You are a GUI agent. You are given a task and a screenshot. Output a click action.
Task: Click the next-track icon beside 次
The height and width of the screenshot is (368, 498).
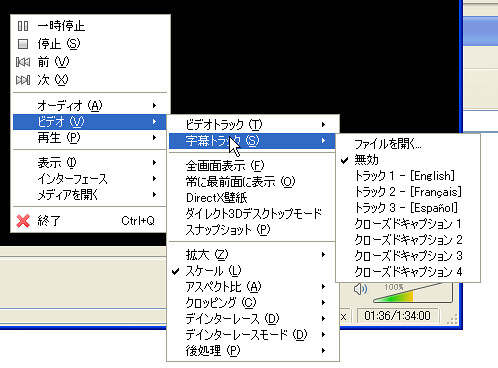[x=23, y=80]
